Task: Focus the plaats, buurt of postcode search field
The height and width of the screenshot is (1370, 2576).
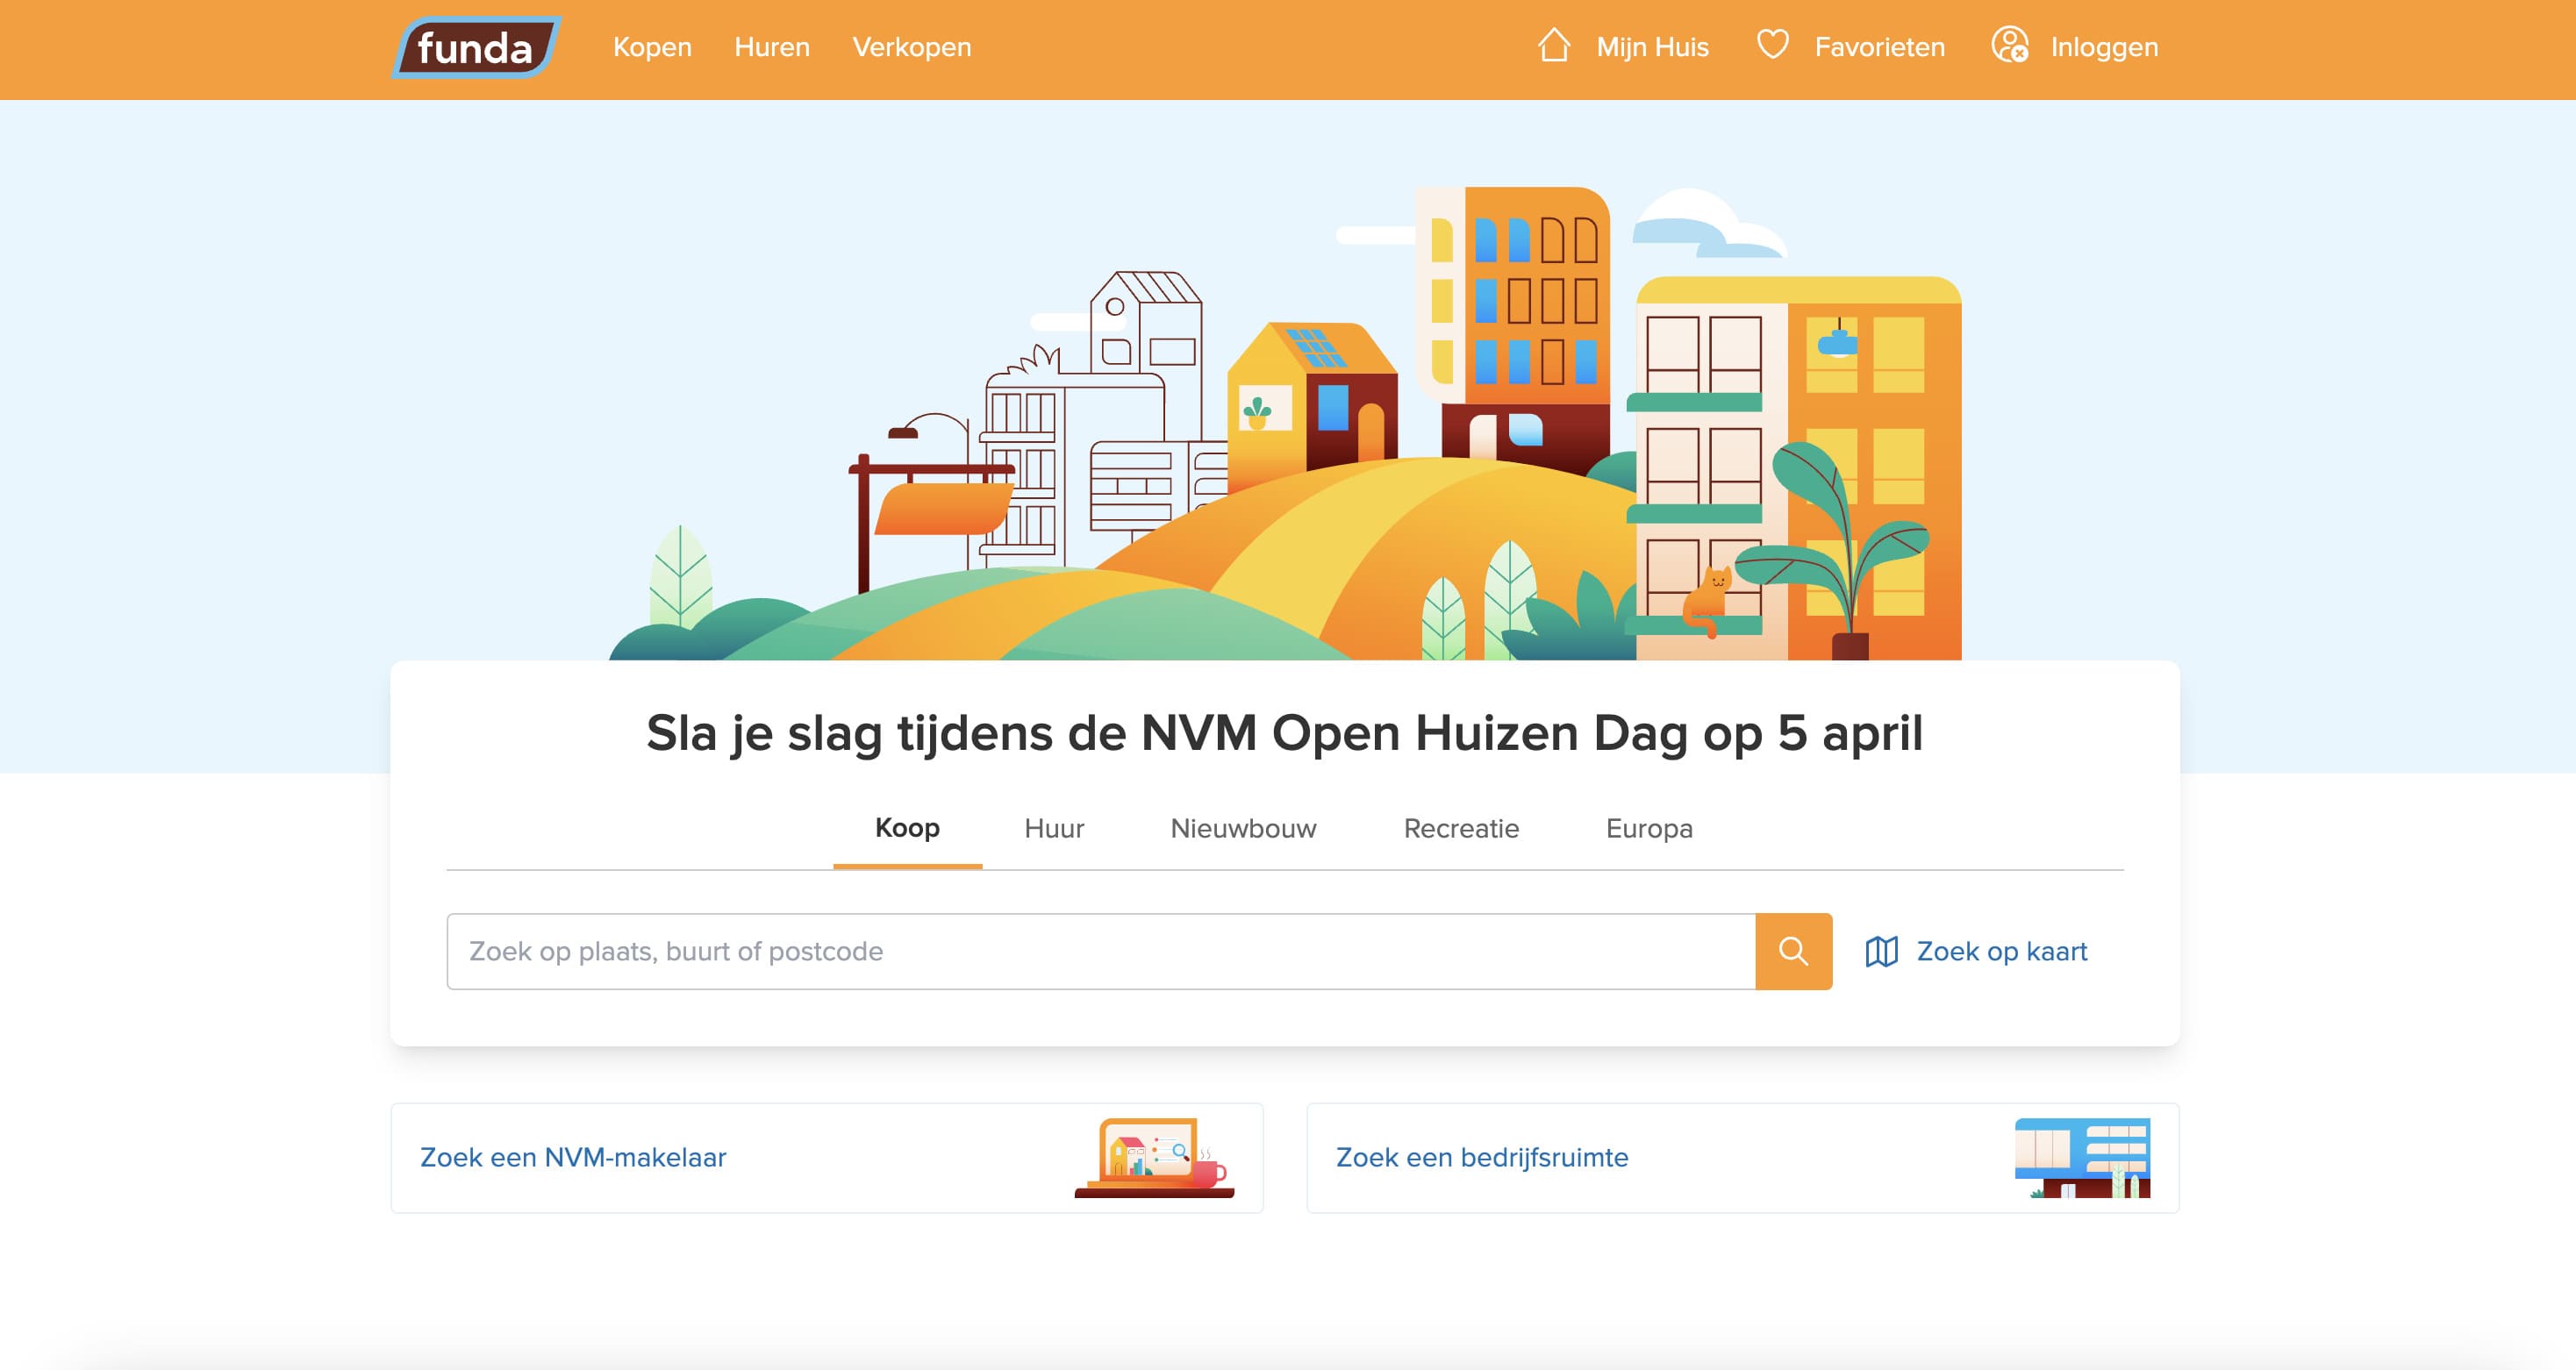Action: 1100,951
